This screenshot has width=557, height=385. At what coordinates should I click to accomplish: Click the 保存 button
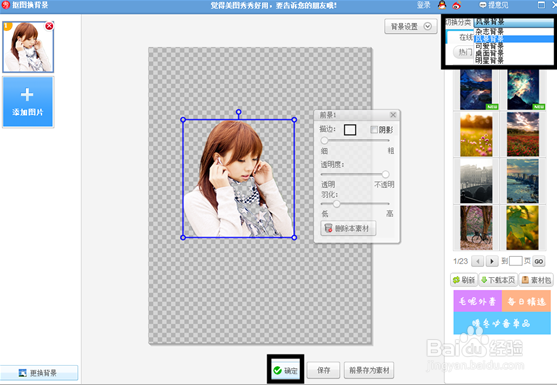(323, 370)
